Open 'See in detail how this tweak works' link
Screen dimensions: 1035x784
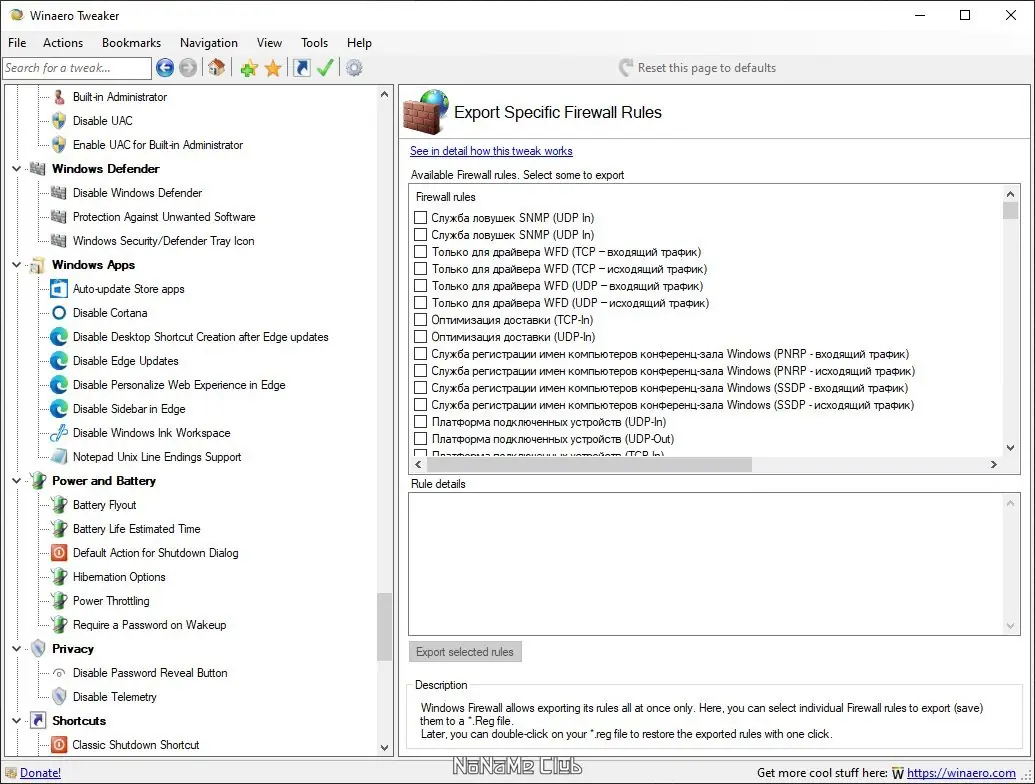coord(491,151)
